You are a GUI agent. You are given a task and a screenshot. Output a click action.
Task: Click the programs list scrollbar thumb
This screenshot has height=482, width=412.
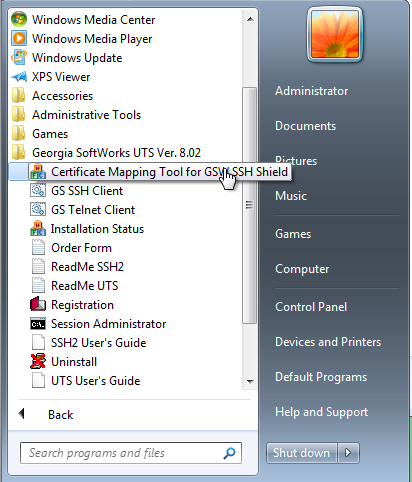249,205
